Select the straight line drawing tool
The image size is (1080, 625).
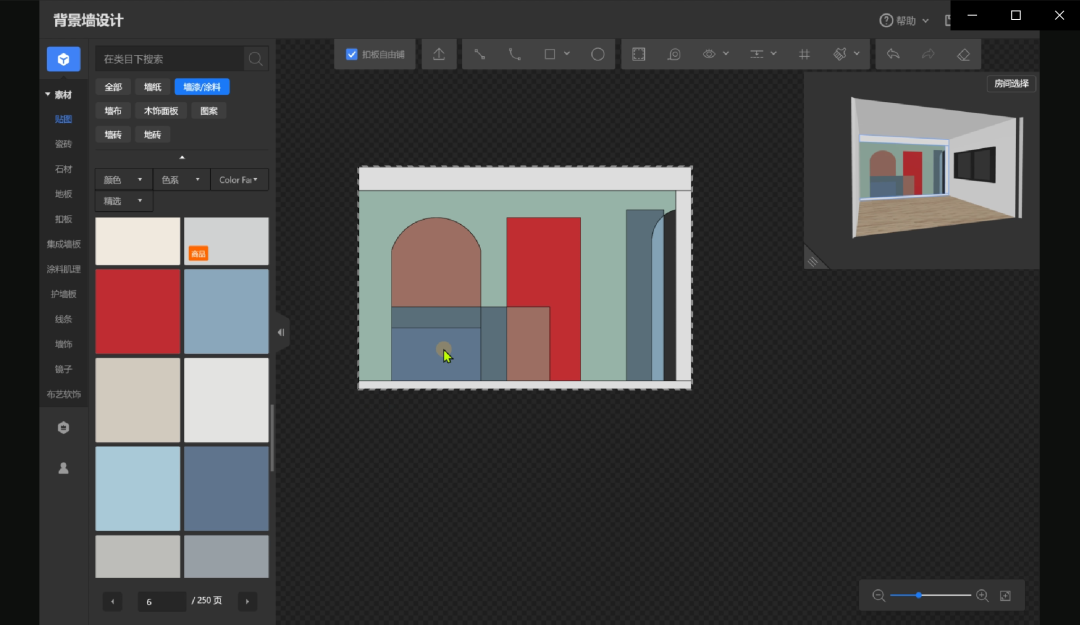tap(480, 54)
